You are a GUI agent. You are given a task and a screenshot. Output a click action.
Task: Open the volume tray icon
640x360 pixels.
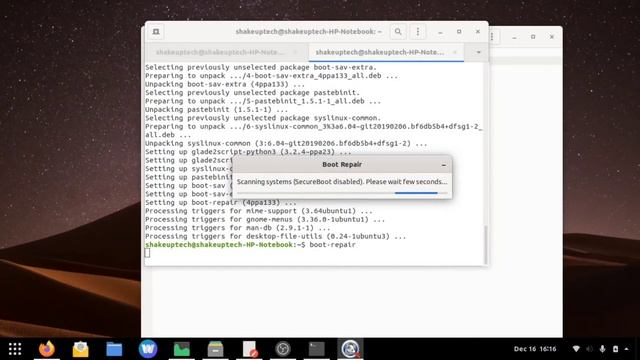pyautogui.click(x=589, y=349)
